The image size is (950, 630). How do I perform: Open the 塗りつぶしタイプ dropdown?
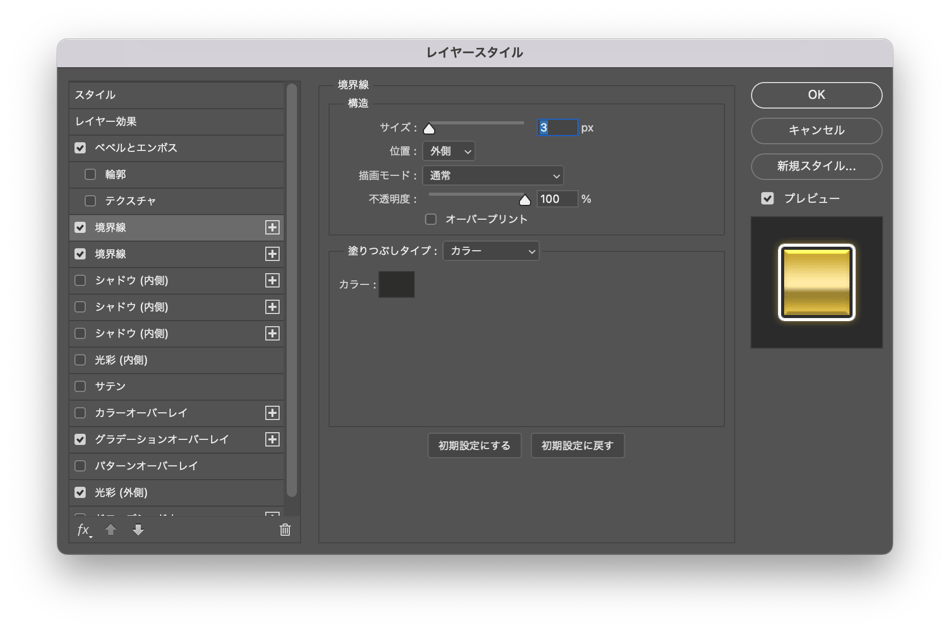tap(492, 251)
